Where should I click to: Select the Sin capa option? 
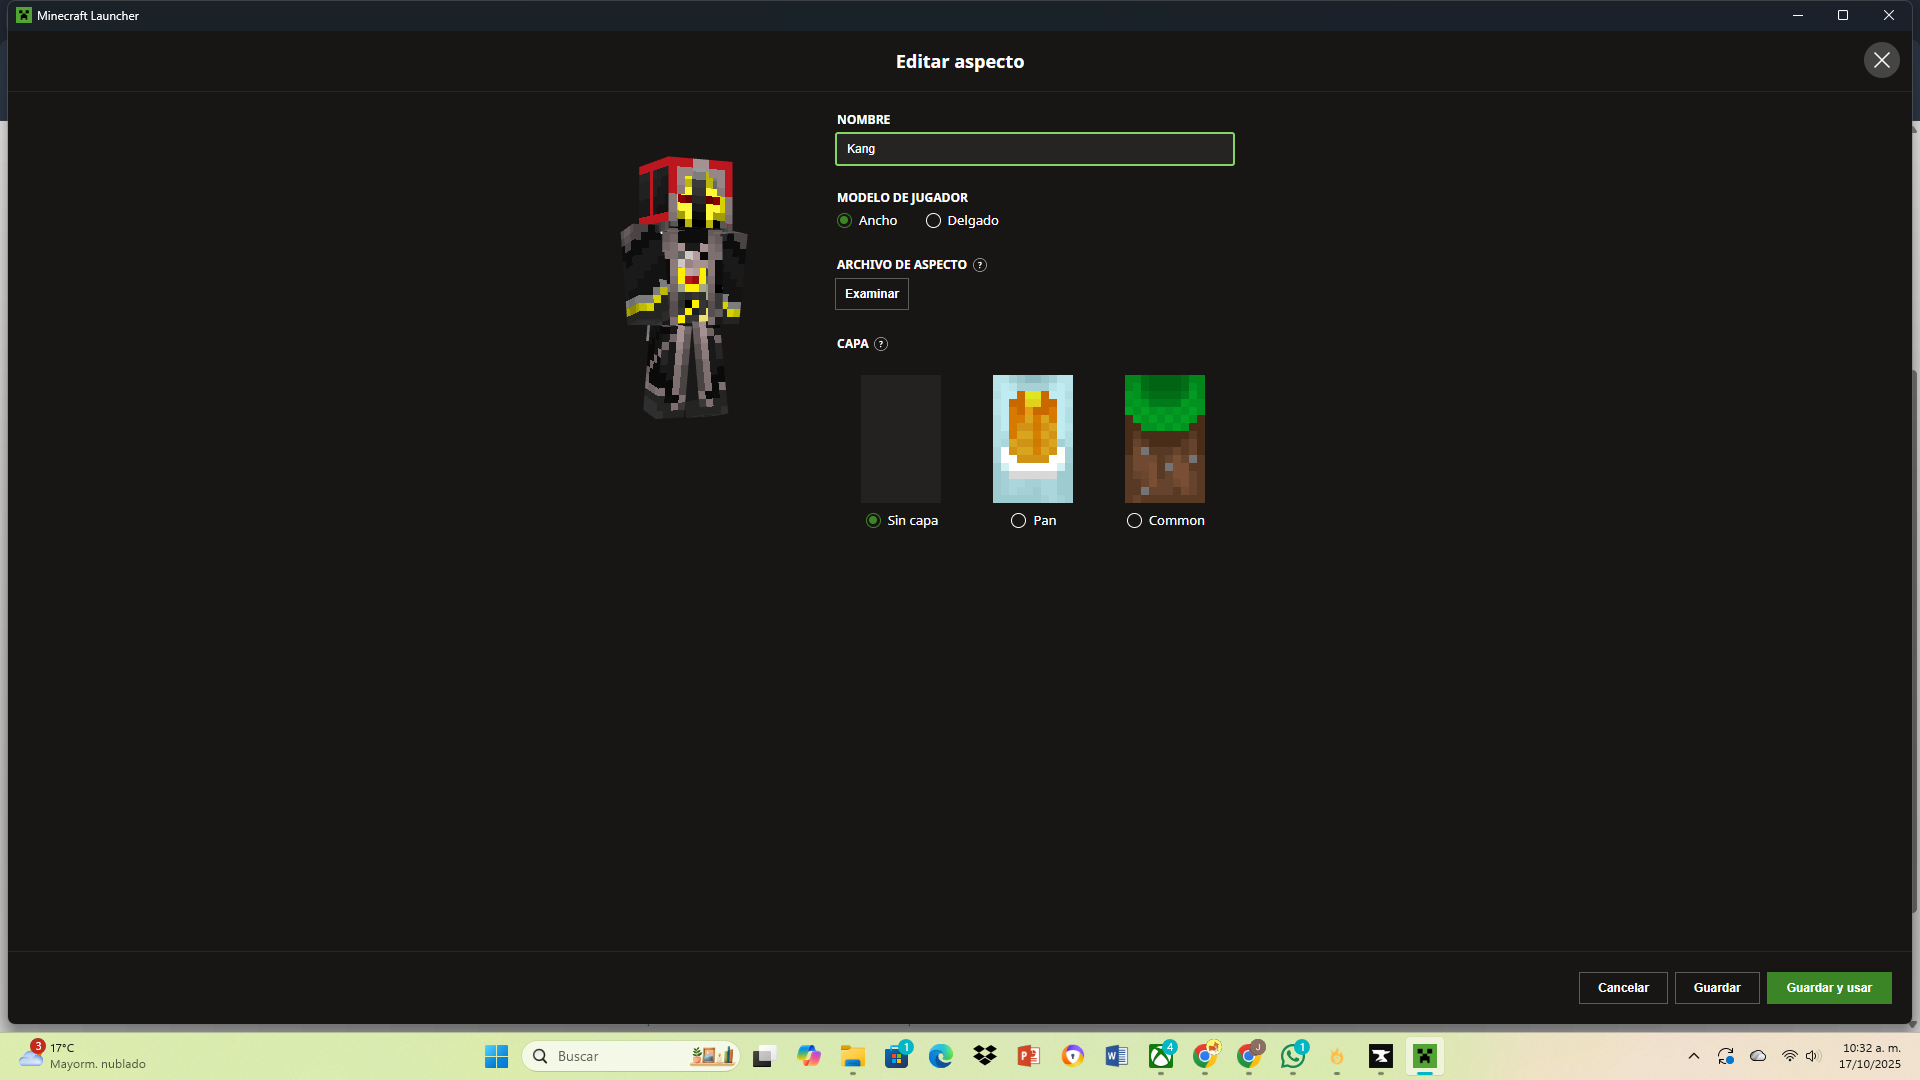[x=873, y=521]
